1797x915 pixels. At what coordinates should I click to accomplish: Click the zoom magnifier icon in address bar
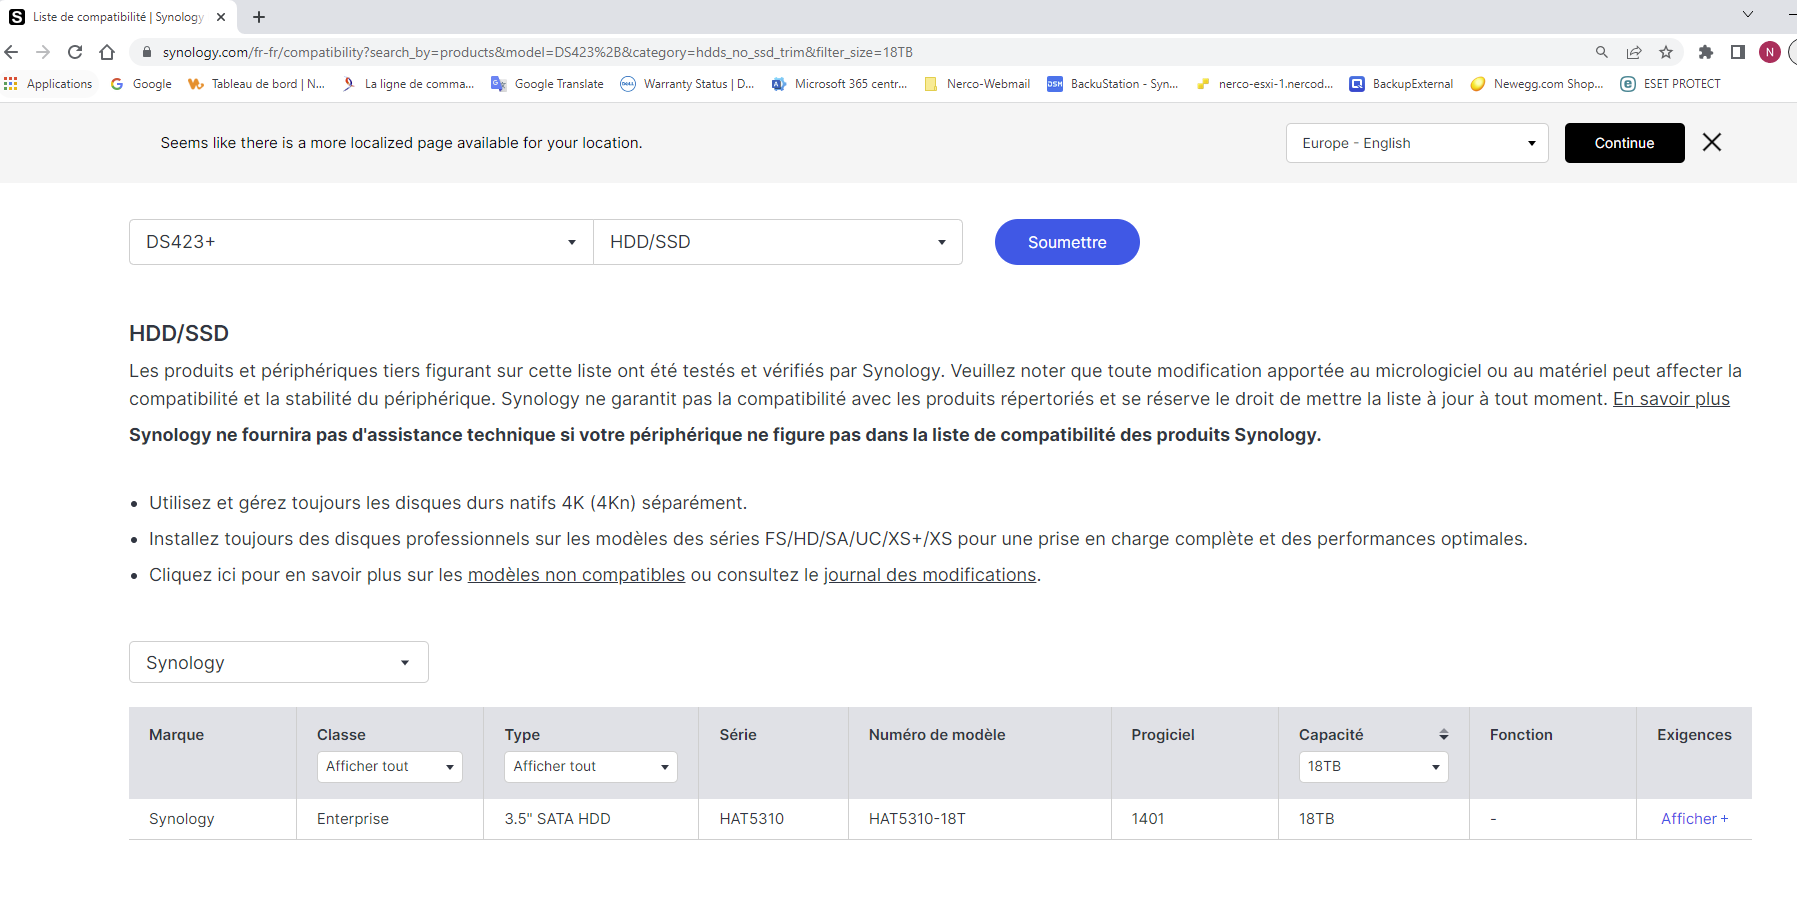(1602, 52)
